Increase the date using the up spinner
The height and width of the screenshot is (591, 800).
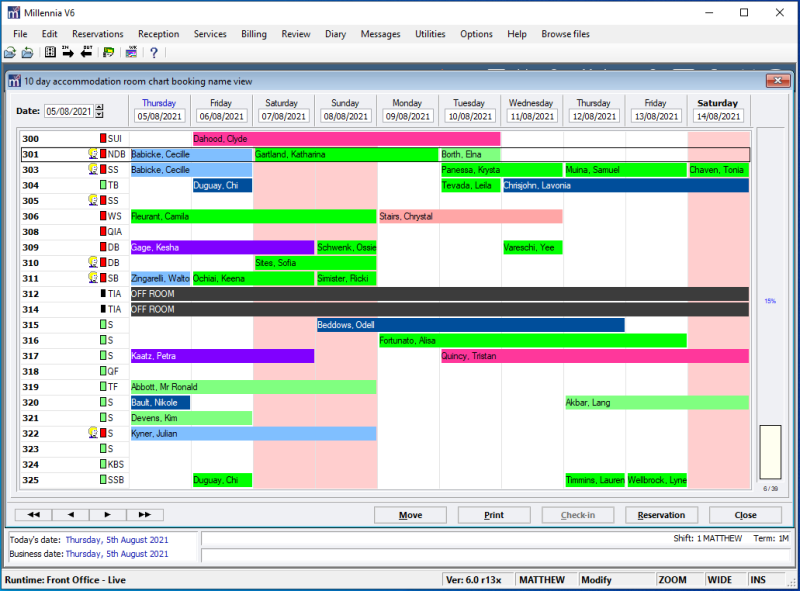99,107
